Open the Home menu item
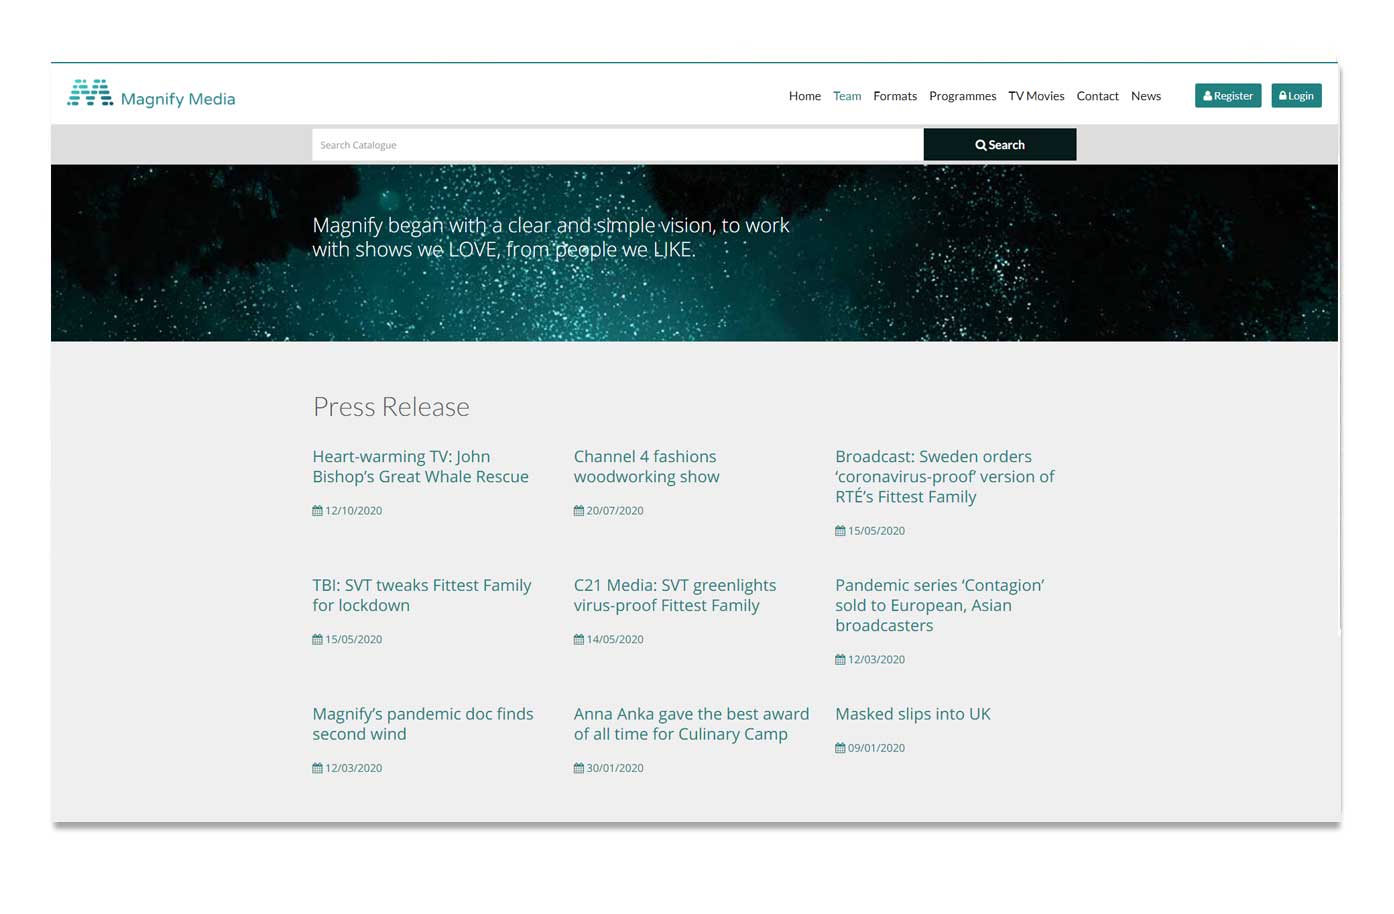Image resolution: width=1394 pixels, height=914 pixels. (804, 96)
